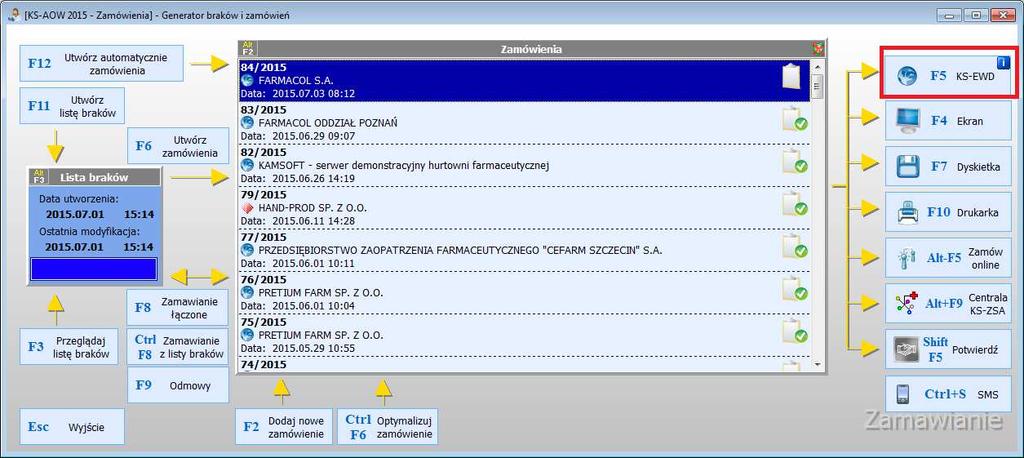This screenshot has height=458, width=1024.
Task: Exit with Esc Wyjście button
Action: pos(72,427)
